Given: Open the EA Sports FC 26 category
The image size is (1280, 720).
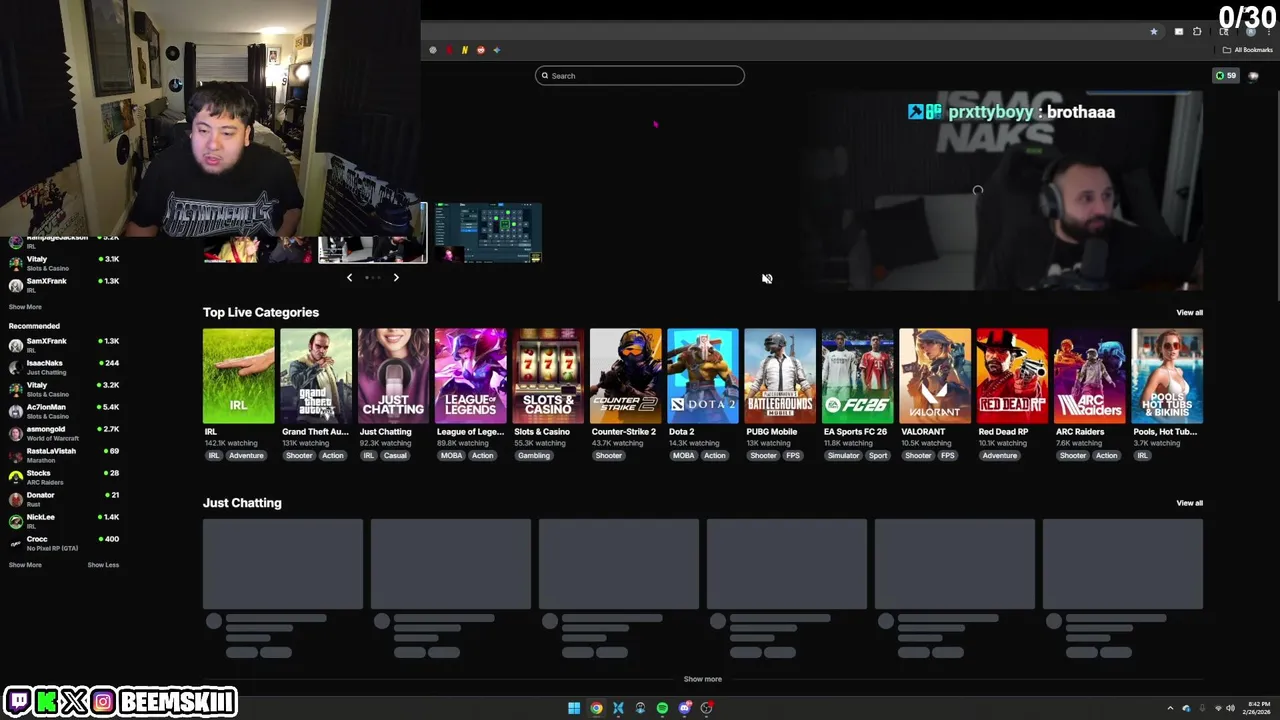Looking at the screenshot, I should (x=858, y=376).
